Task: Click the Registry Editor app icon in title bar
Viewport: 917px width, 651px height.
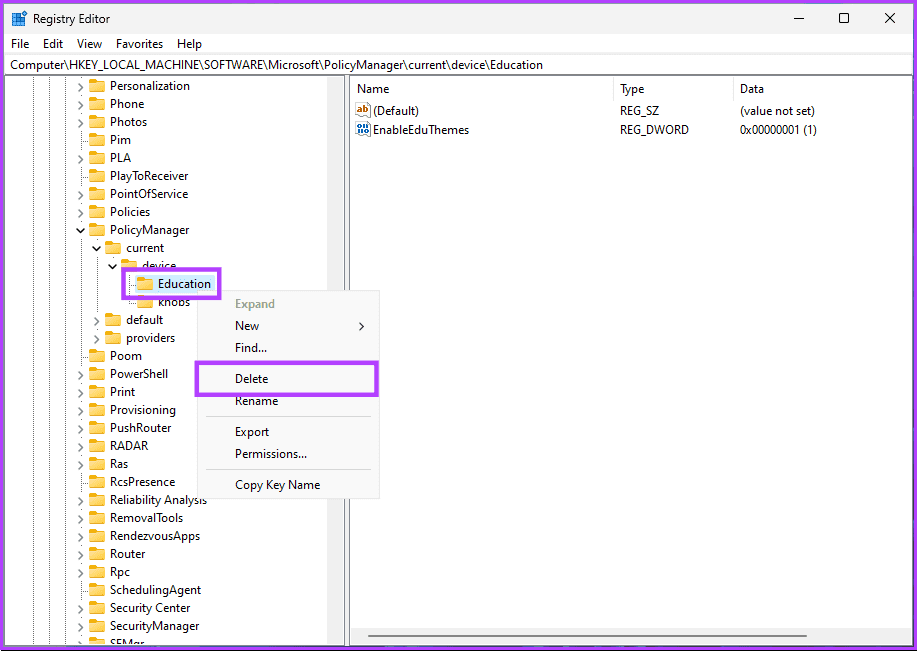Action: 19,19
